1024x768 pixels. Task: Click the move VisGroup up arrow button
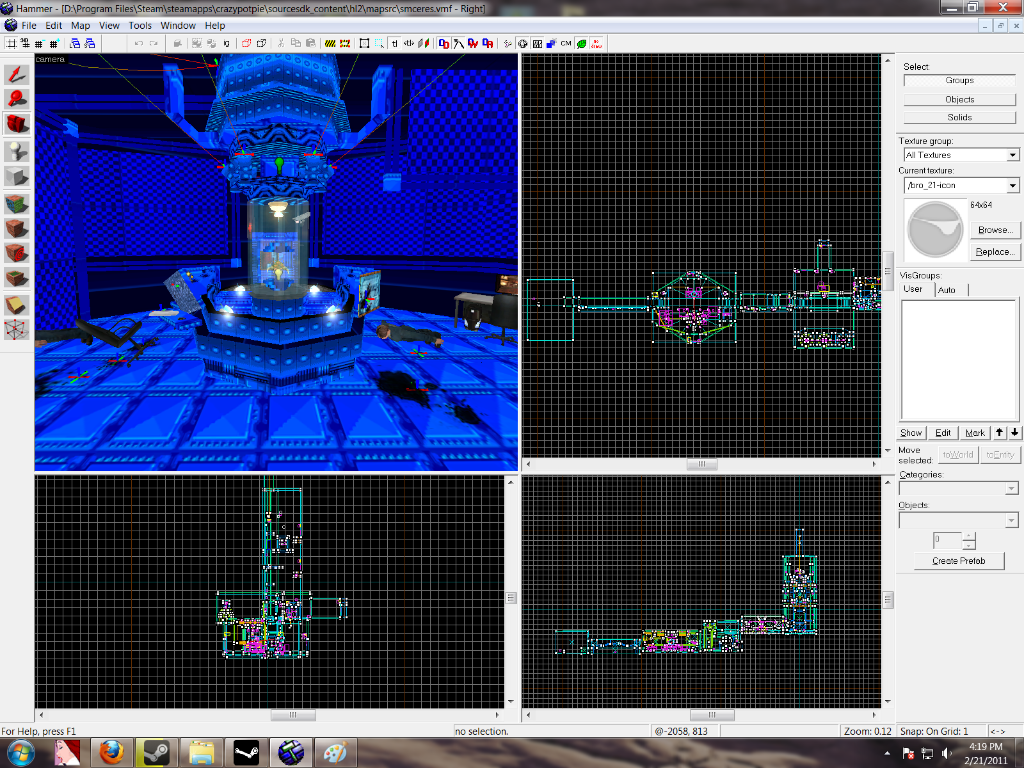(x=999, y=433)
